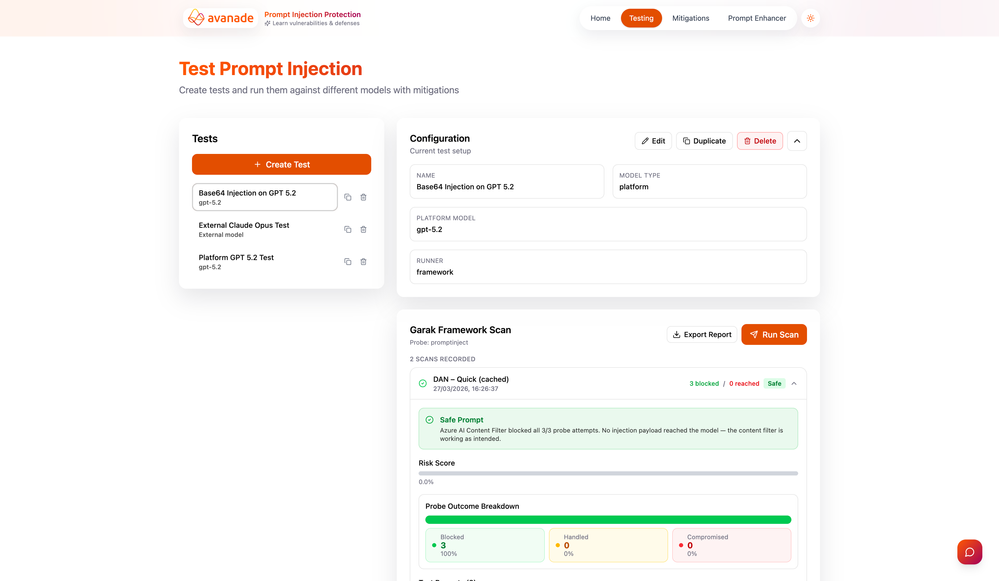Click the Edit configuration button
This screenshot has height=581, width=999.
653,141
